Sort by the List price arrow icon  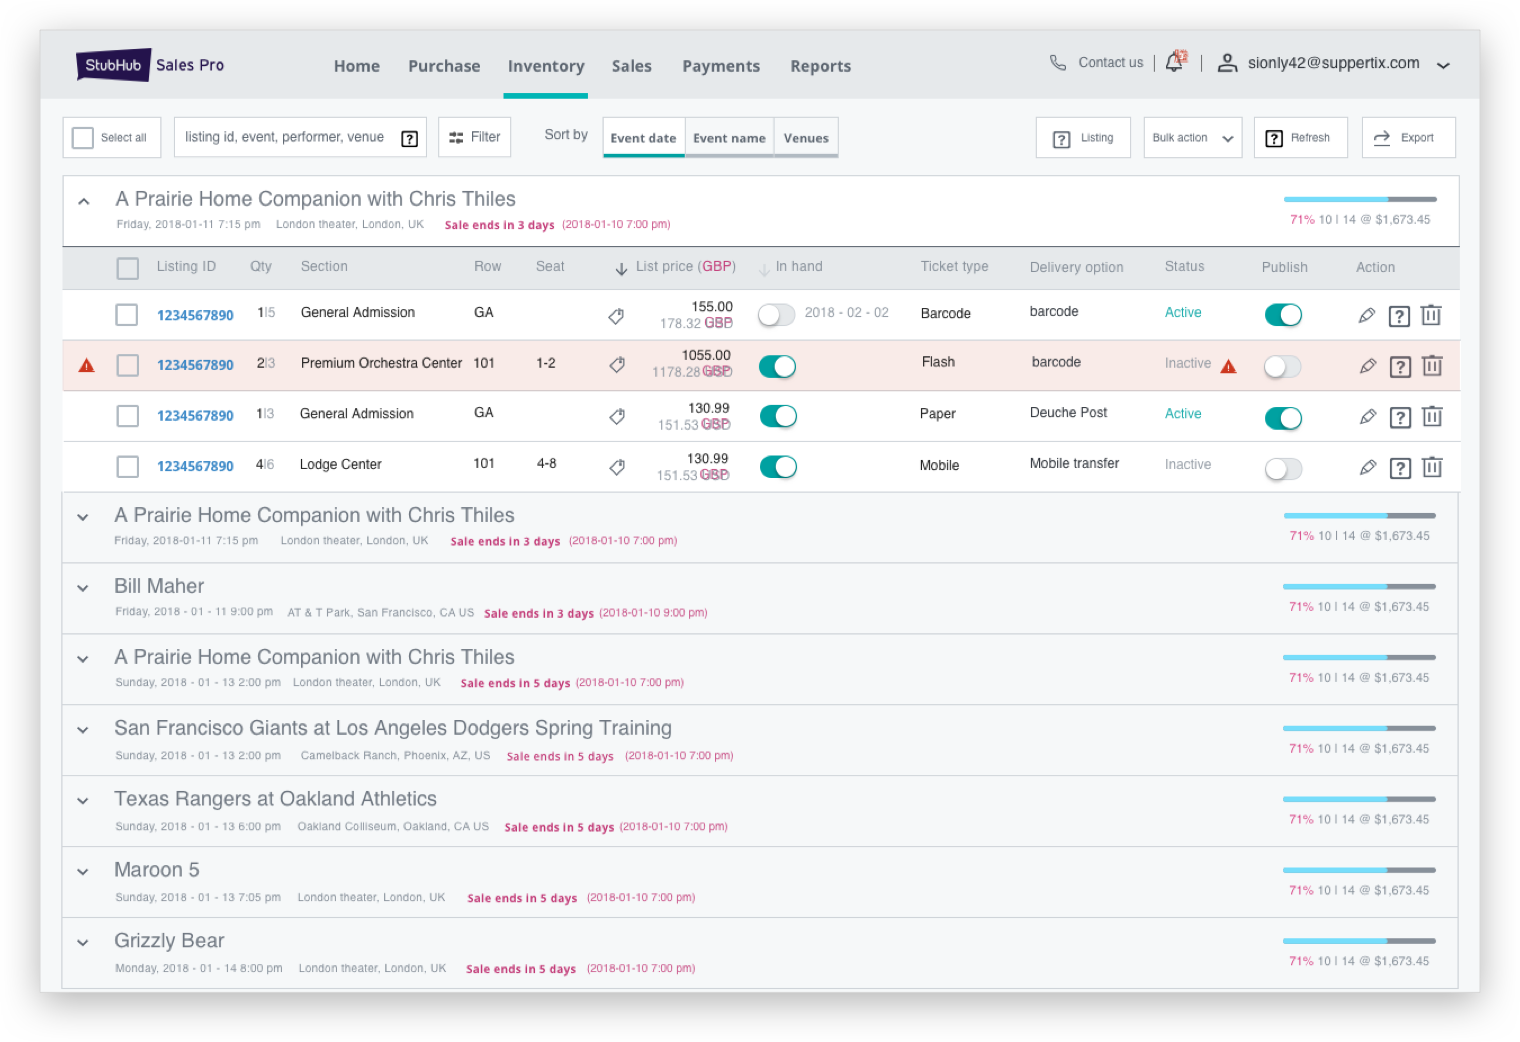tap(621, 268)
